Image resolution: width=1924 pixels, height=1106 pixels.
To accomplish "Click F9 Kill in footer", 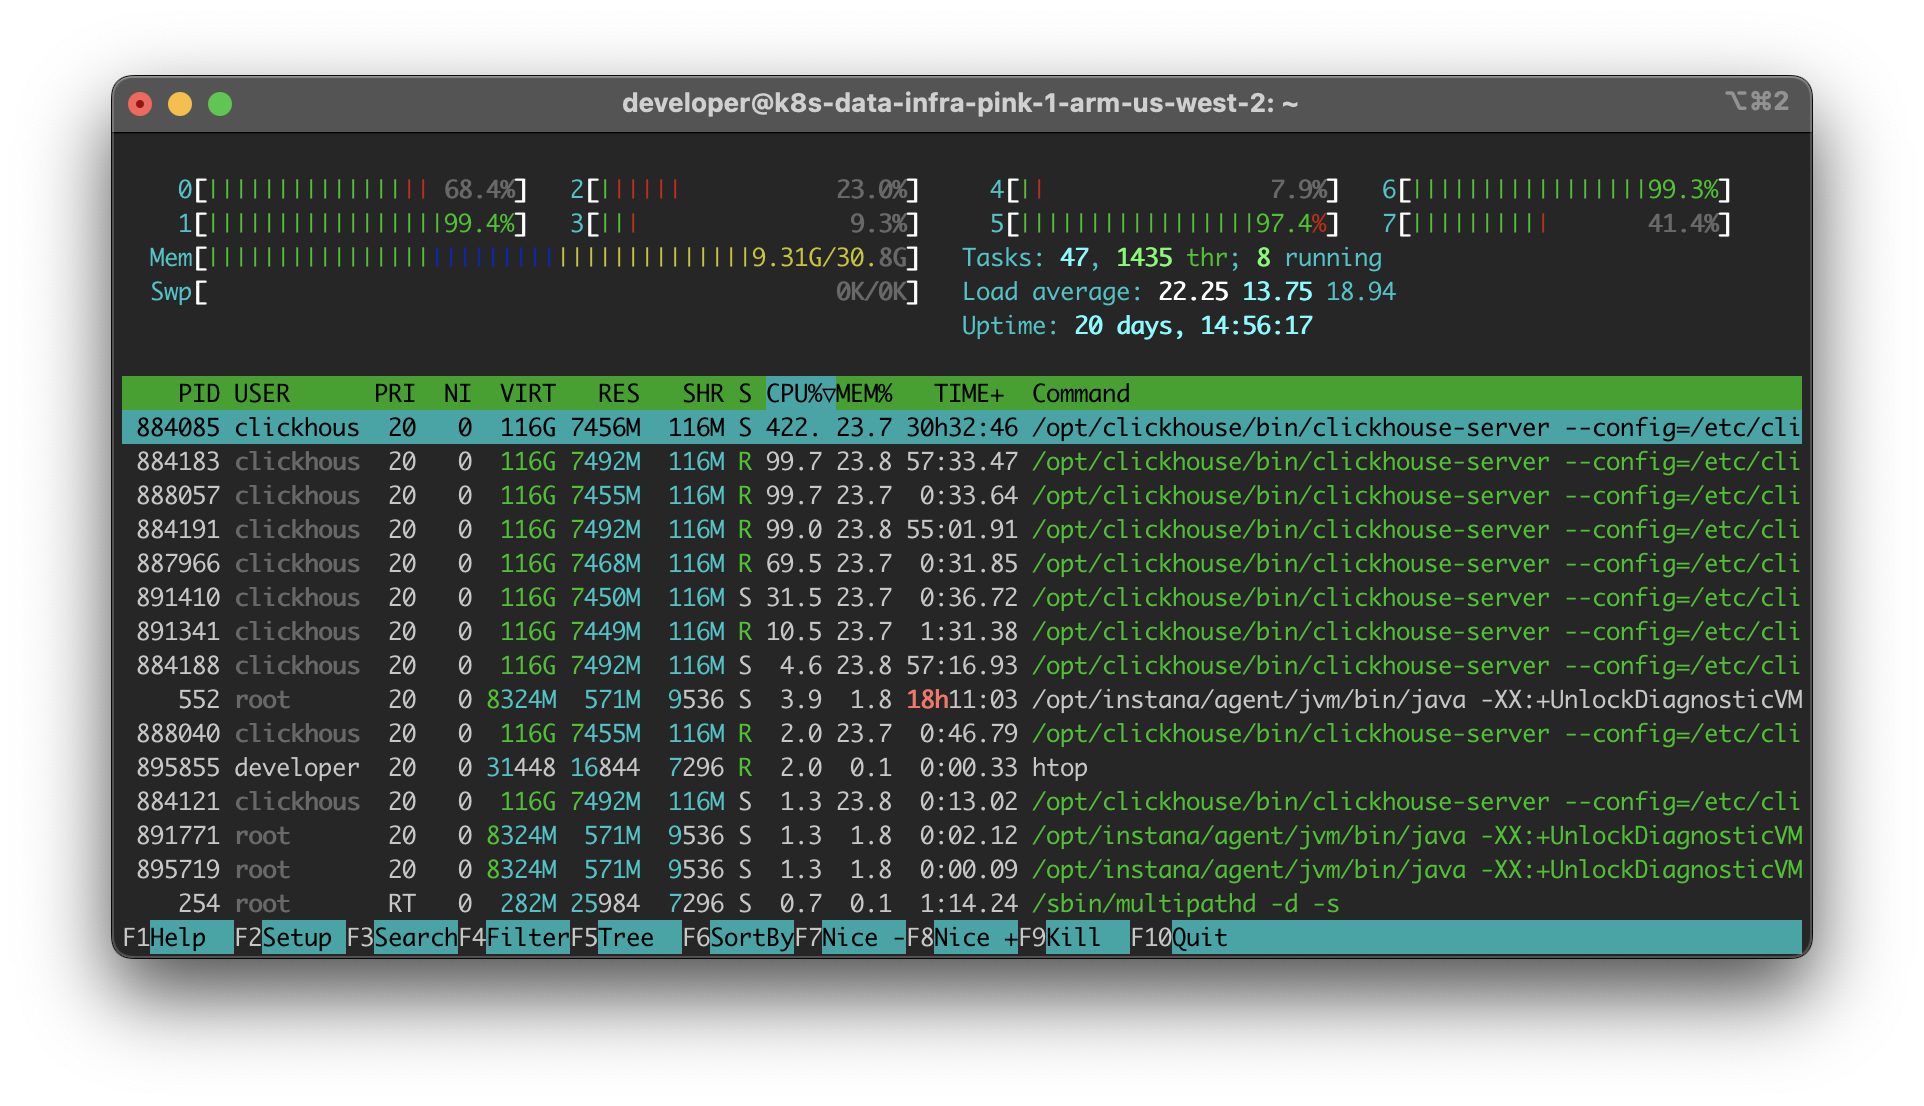I will pos(1074,938).
